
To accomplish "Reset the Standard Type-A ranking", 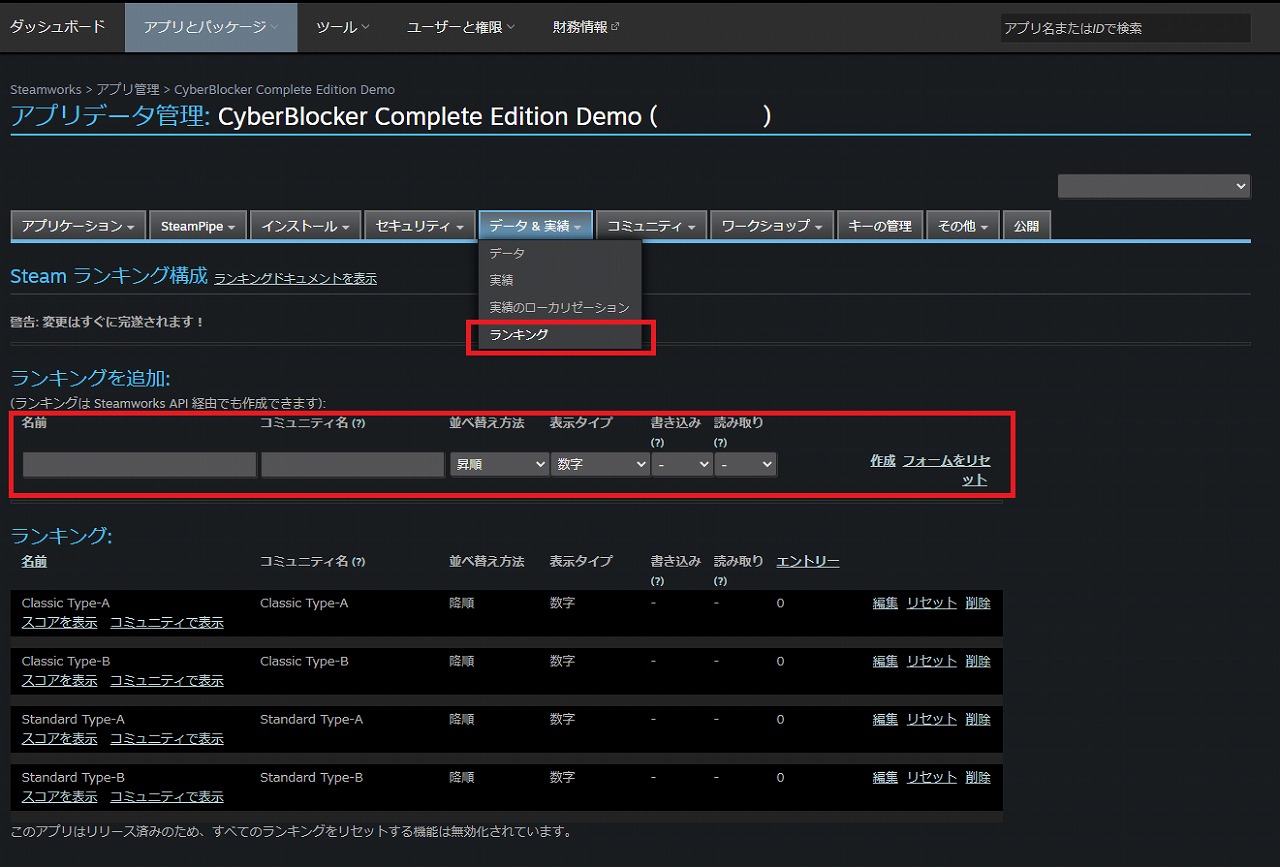I will click(932, 719).
